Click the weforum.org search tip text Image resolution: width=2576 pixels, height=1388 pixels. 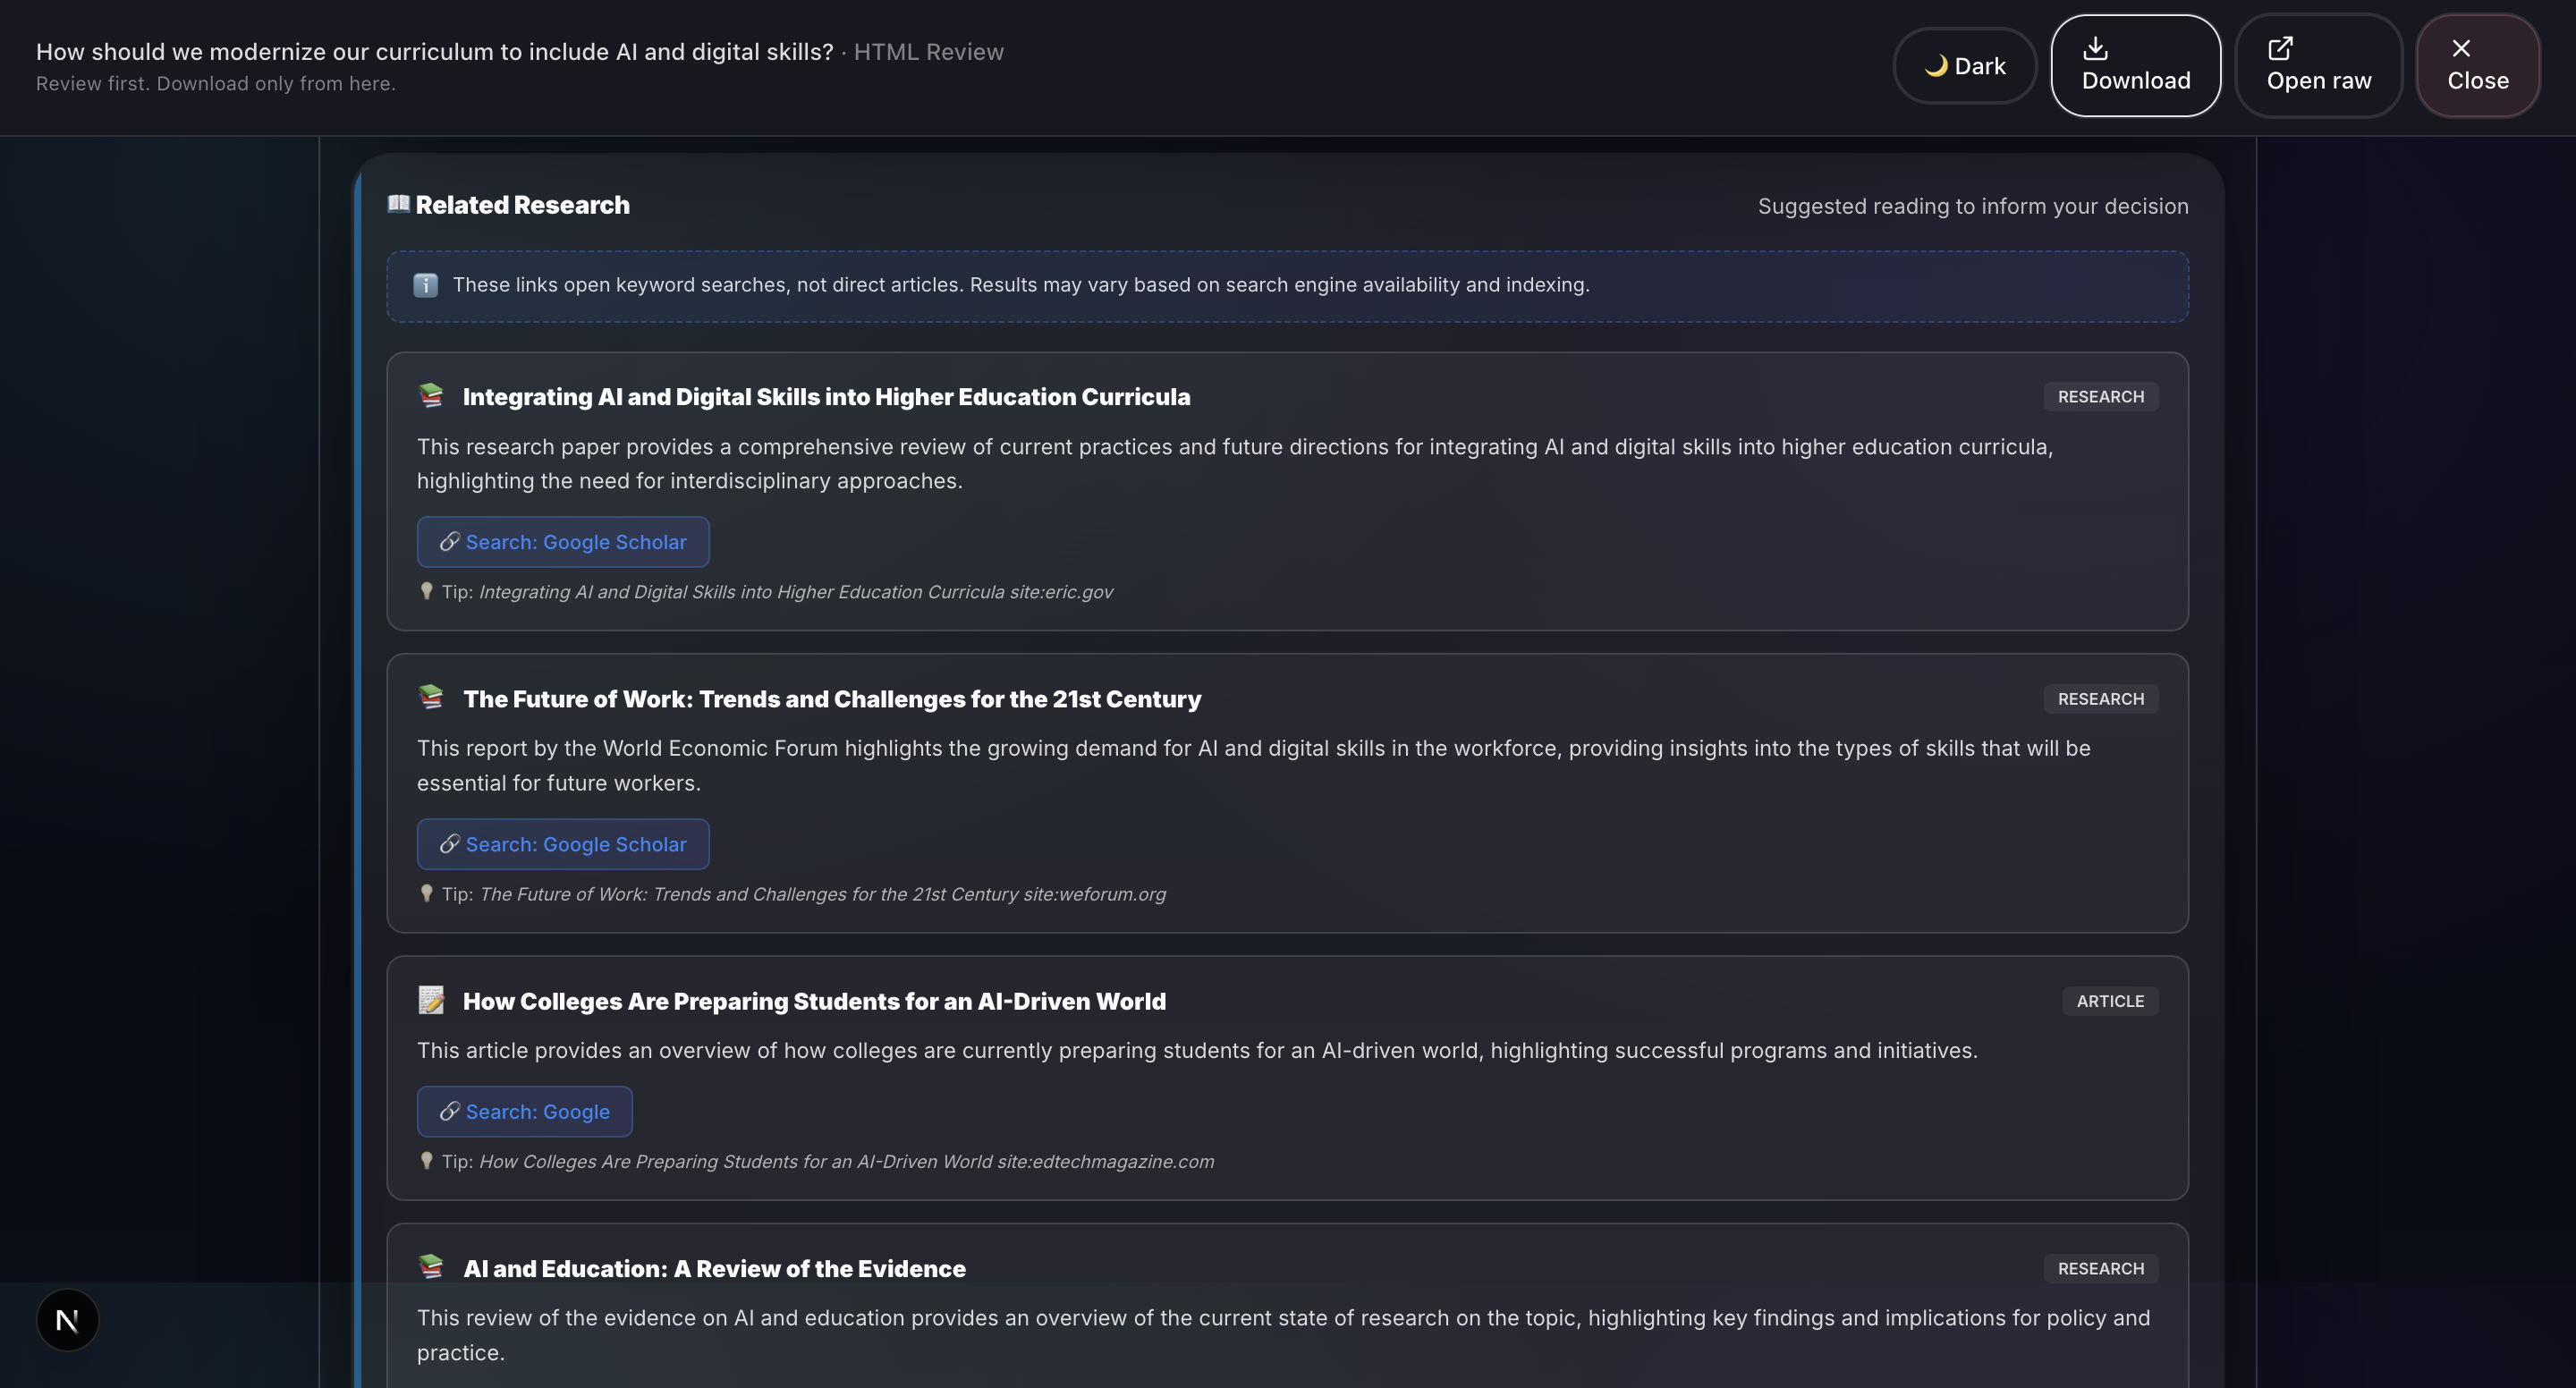[x=822, y=894]
